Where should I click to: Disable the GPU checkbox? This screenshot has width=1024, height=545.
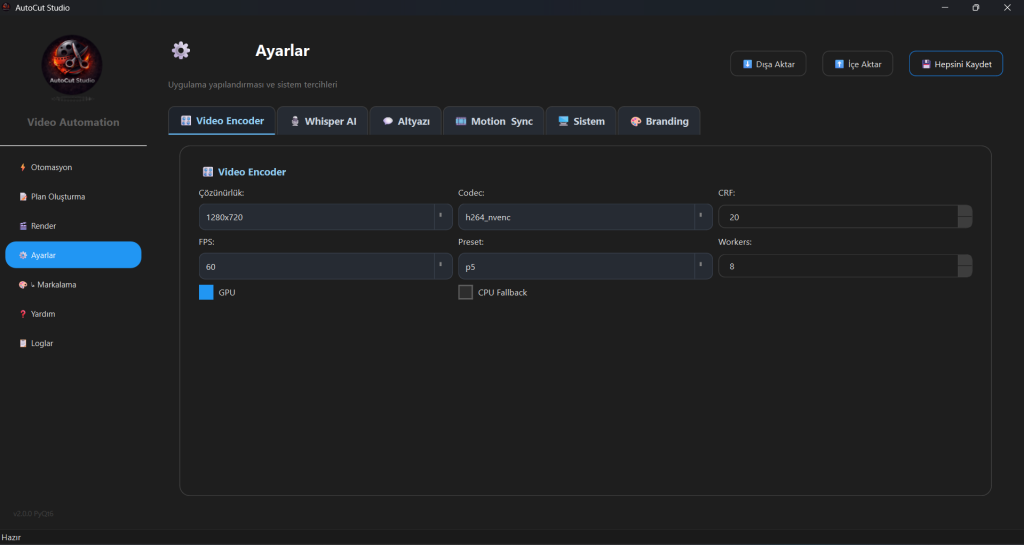point(206,292)
